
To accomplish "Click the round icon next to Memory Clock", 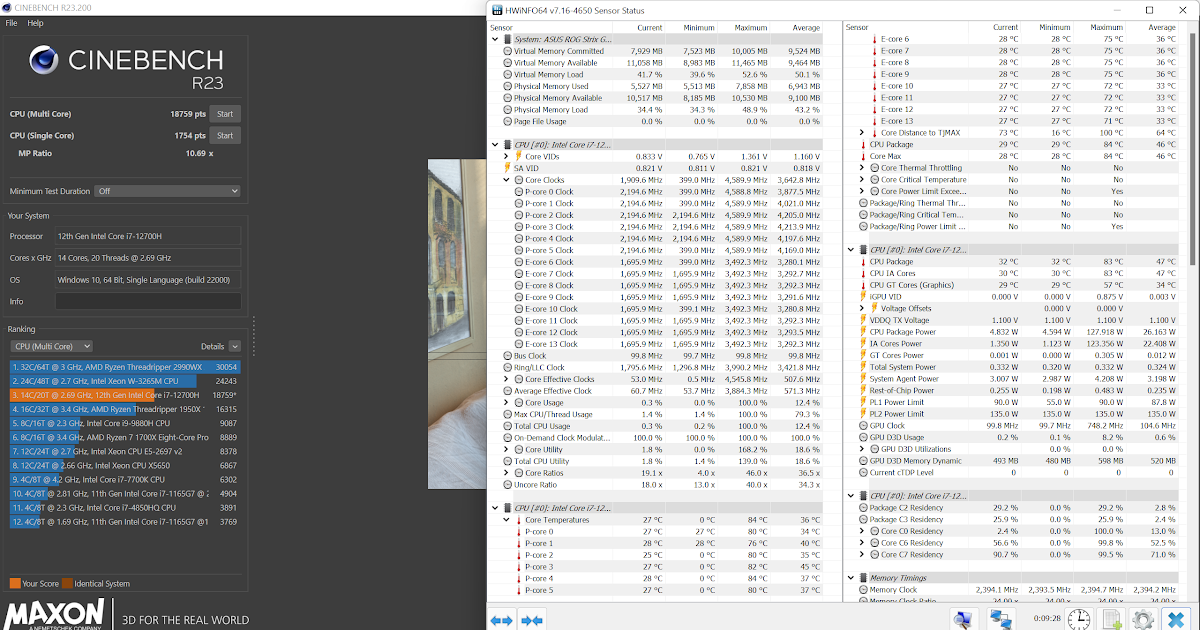I will pos(863,590).
